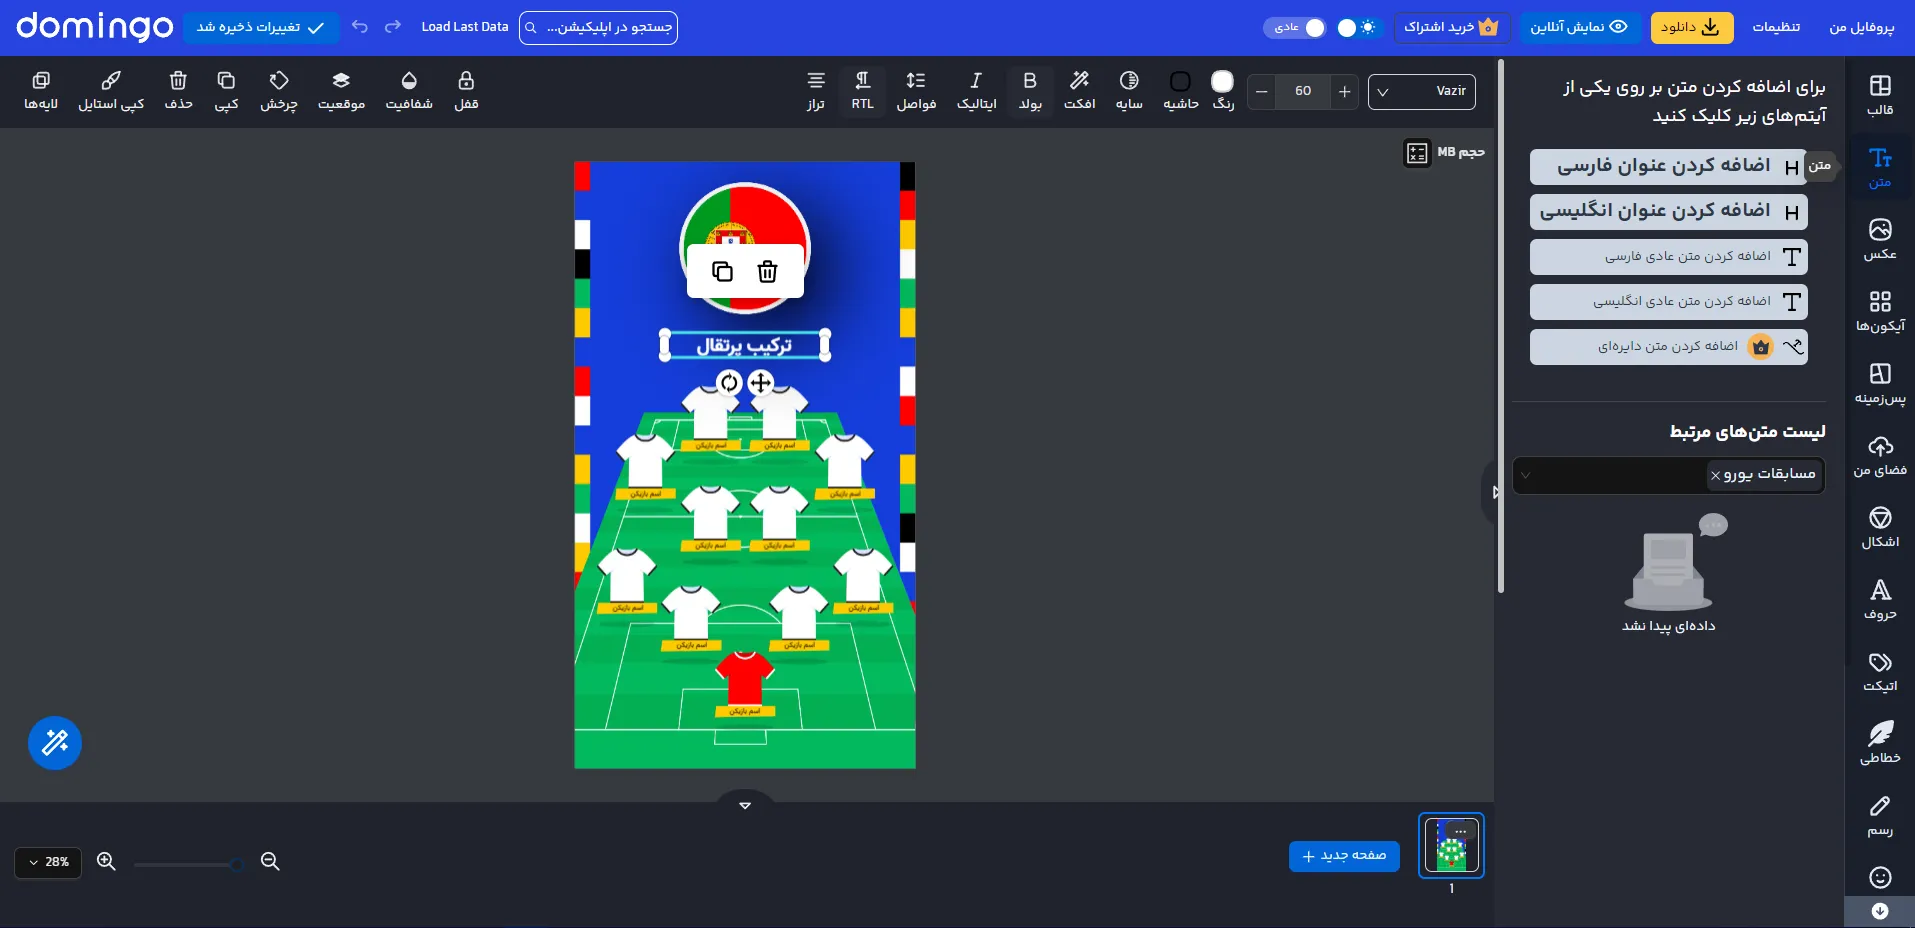Open Photo (عکس) sidebar panel
This screenshot has height=928, width=1915.
(x=1880, y=240)
